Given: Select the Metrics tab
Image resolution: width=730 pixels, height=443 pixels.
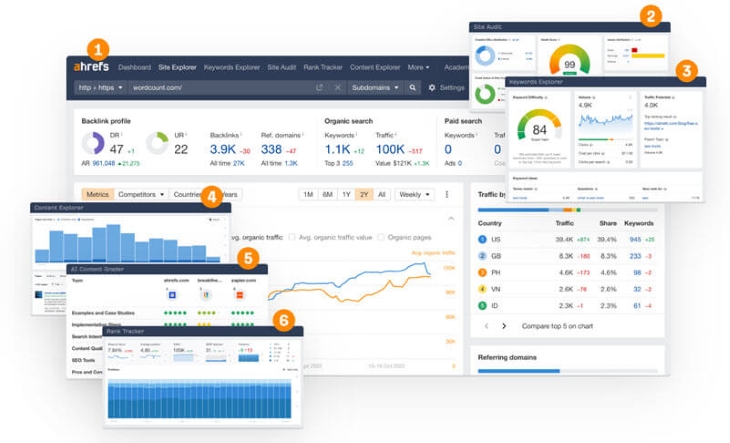Looking at the screenshot, I should click(x=97, y=195).
